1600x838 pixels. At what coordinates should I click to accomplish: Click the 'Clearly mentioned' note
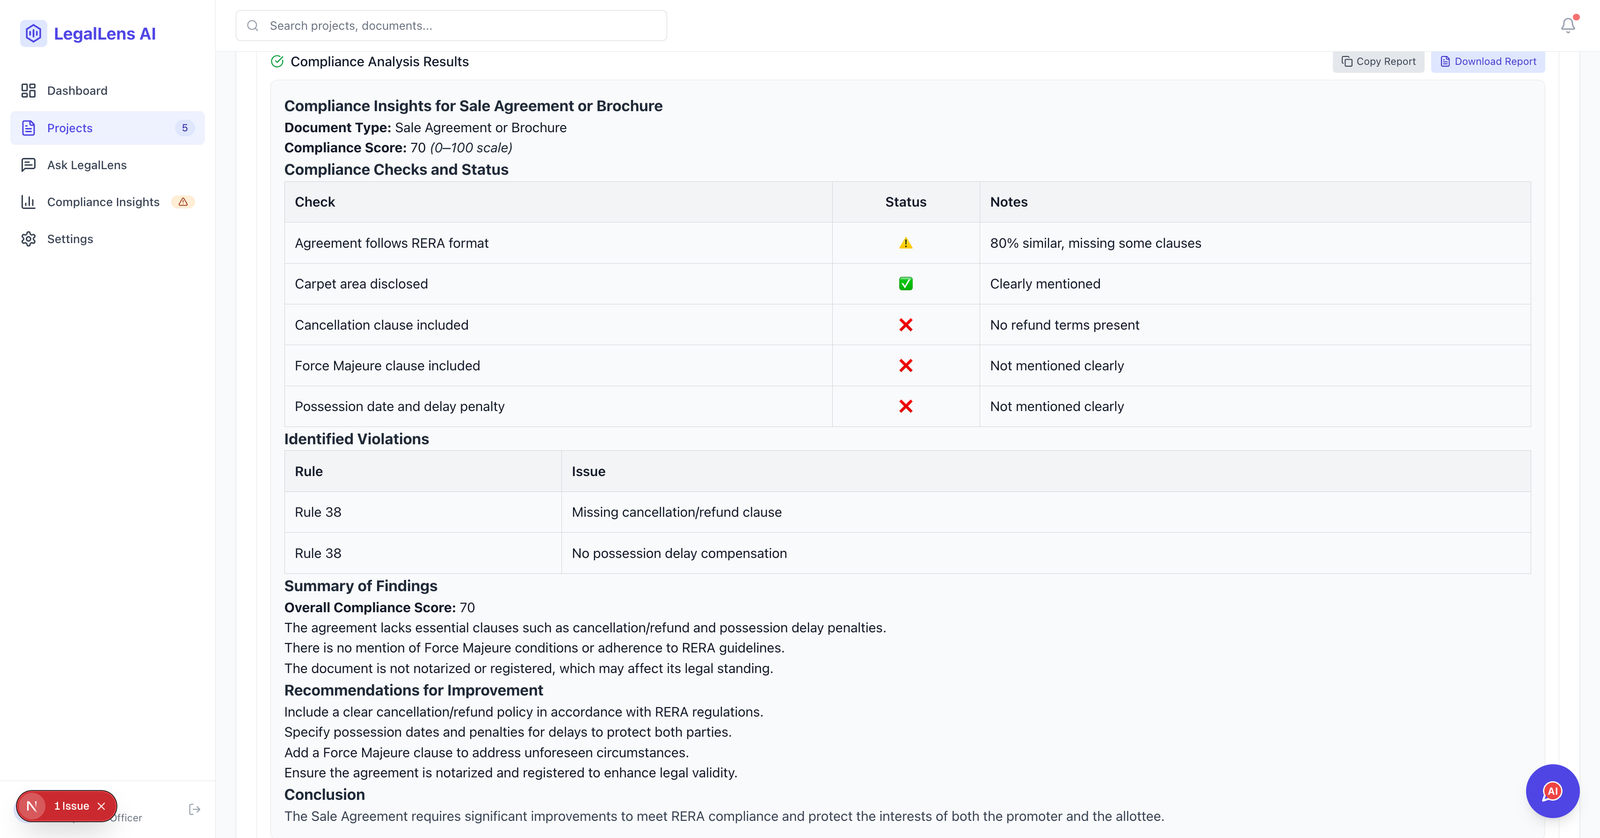[1045, 284]
